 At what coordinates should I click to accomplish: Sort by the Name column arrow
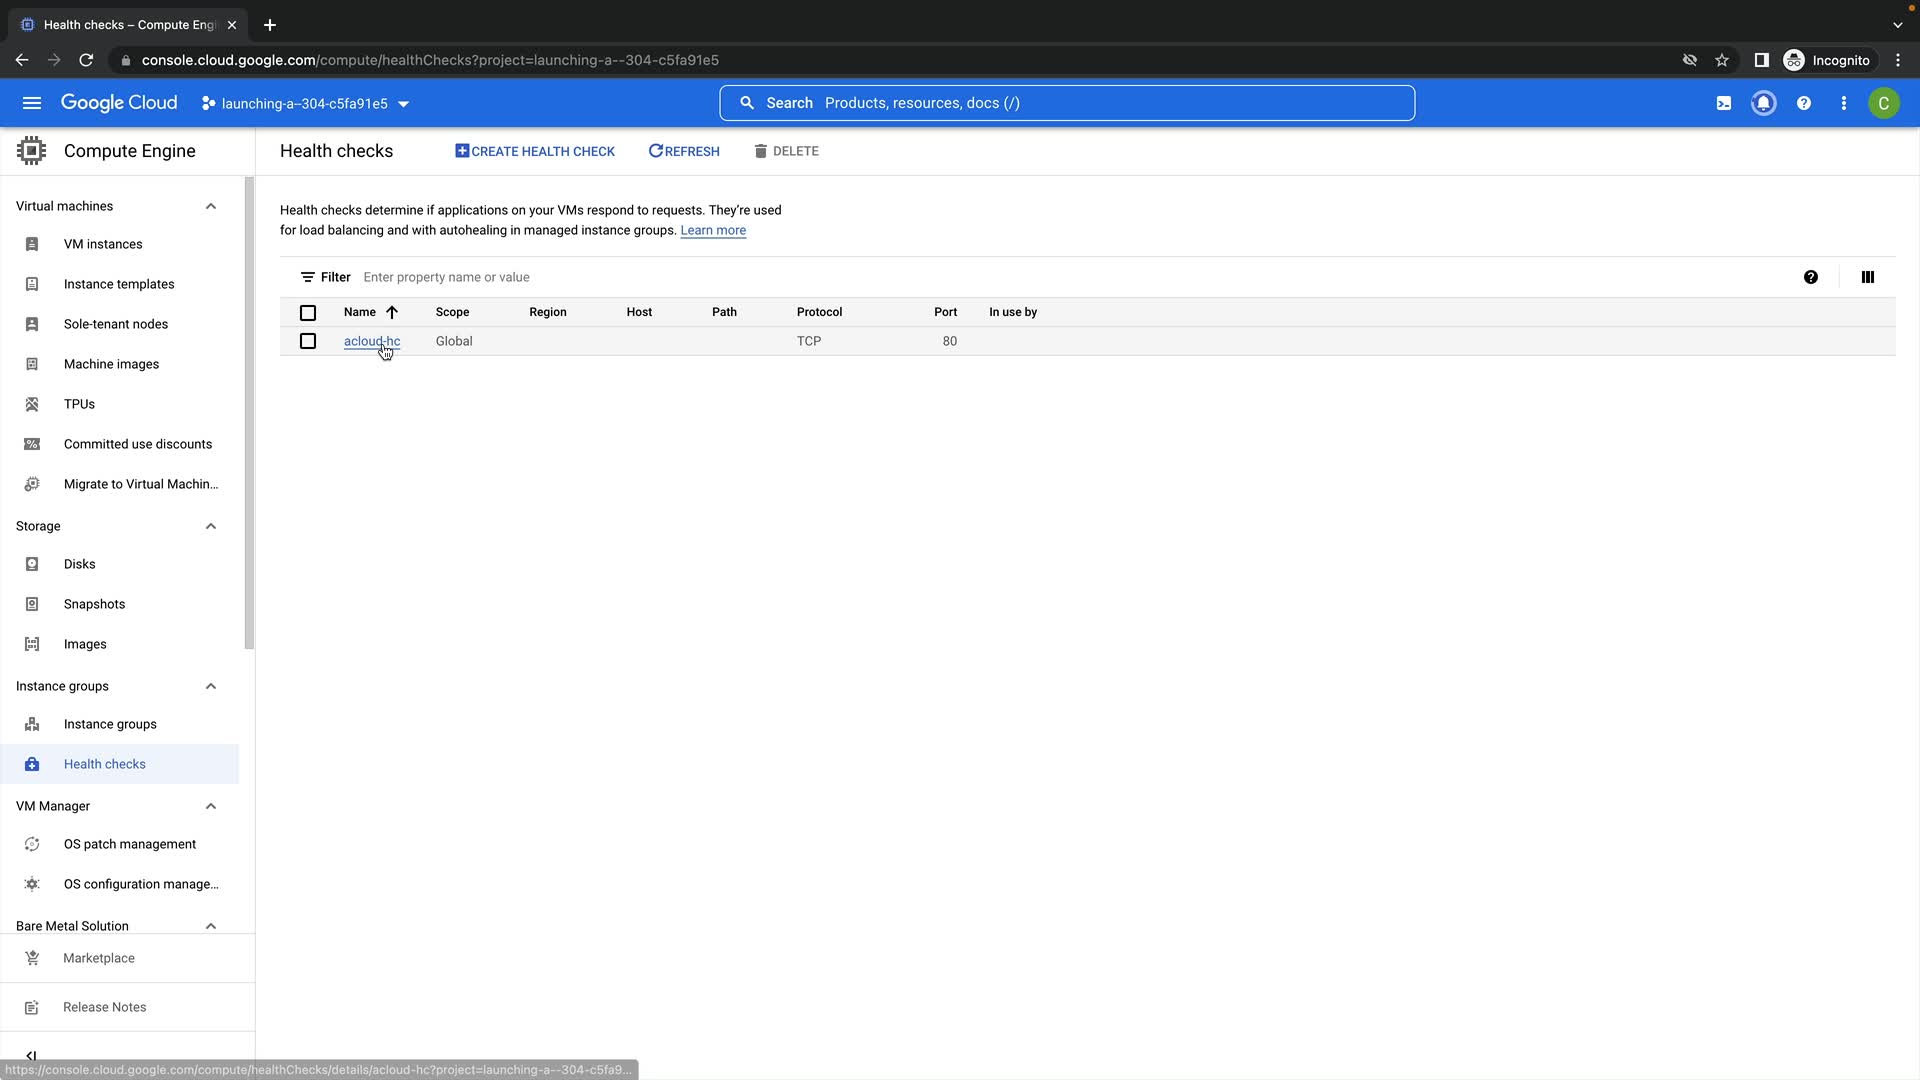tap(392, 312)
